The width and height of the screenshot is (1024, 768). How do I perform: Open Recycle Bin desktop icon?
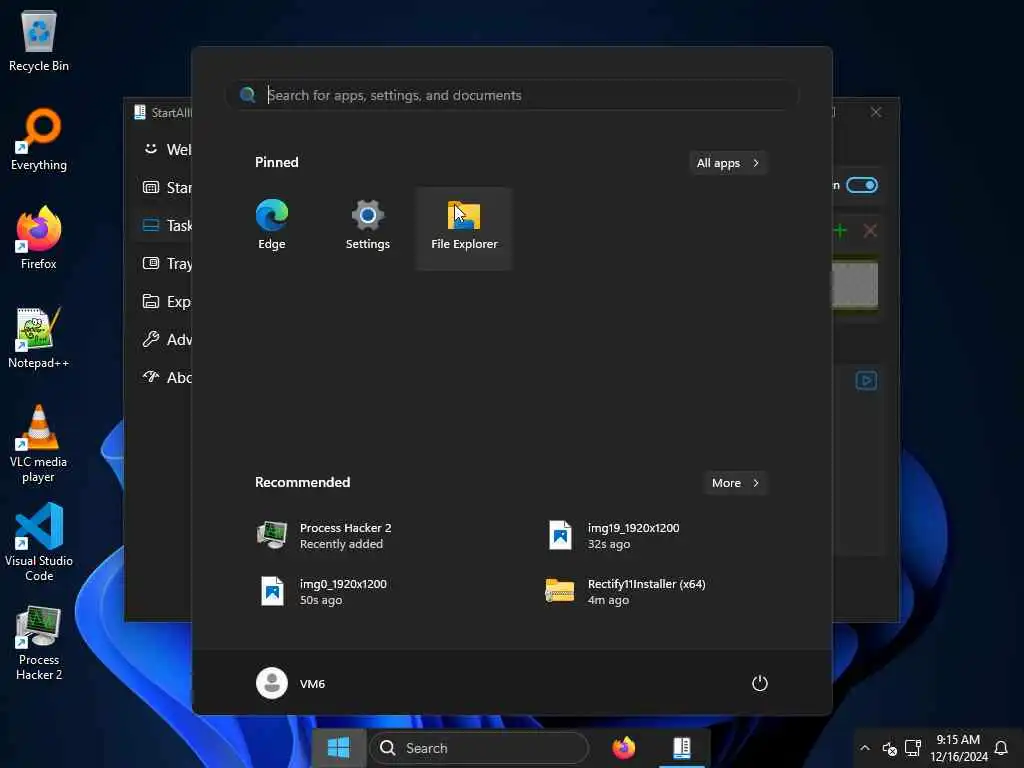pyautogui.click(x=39, y=41)
